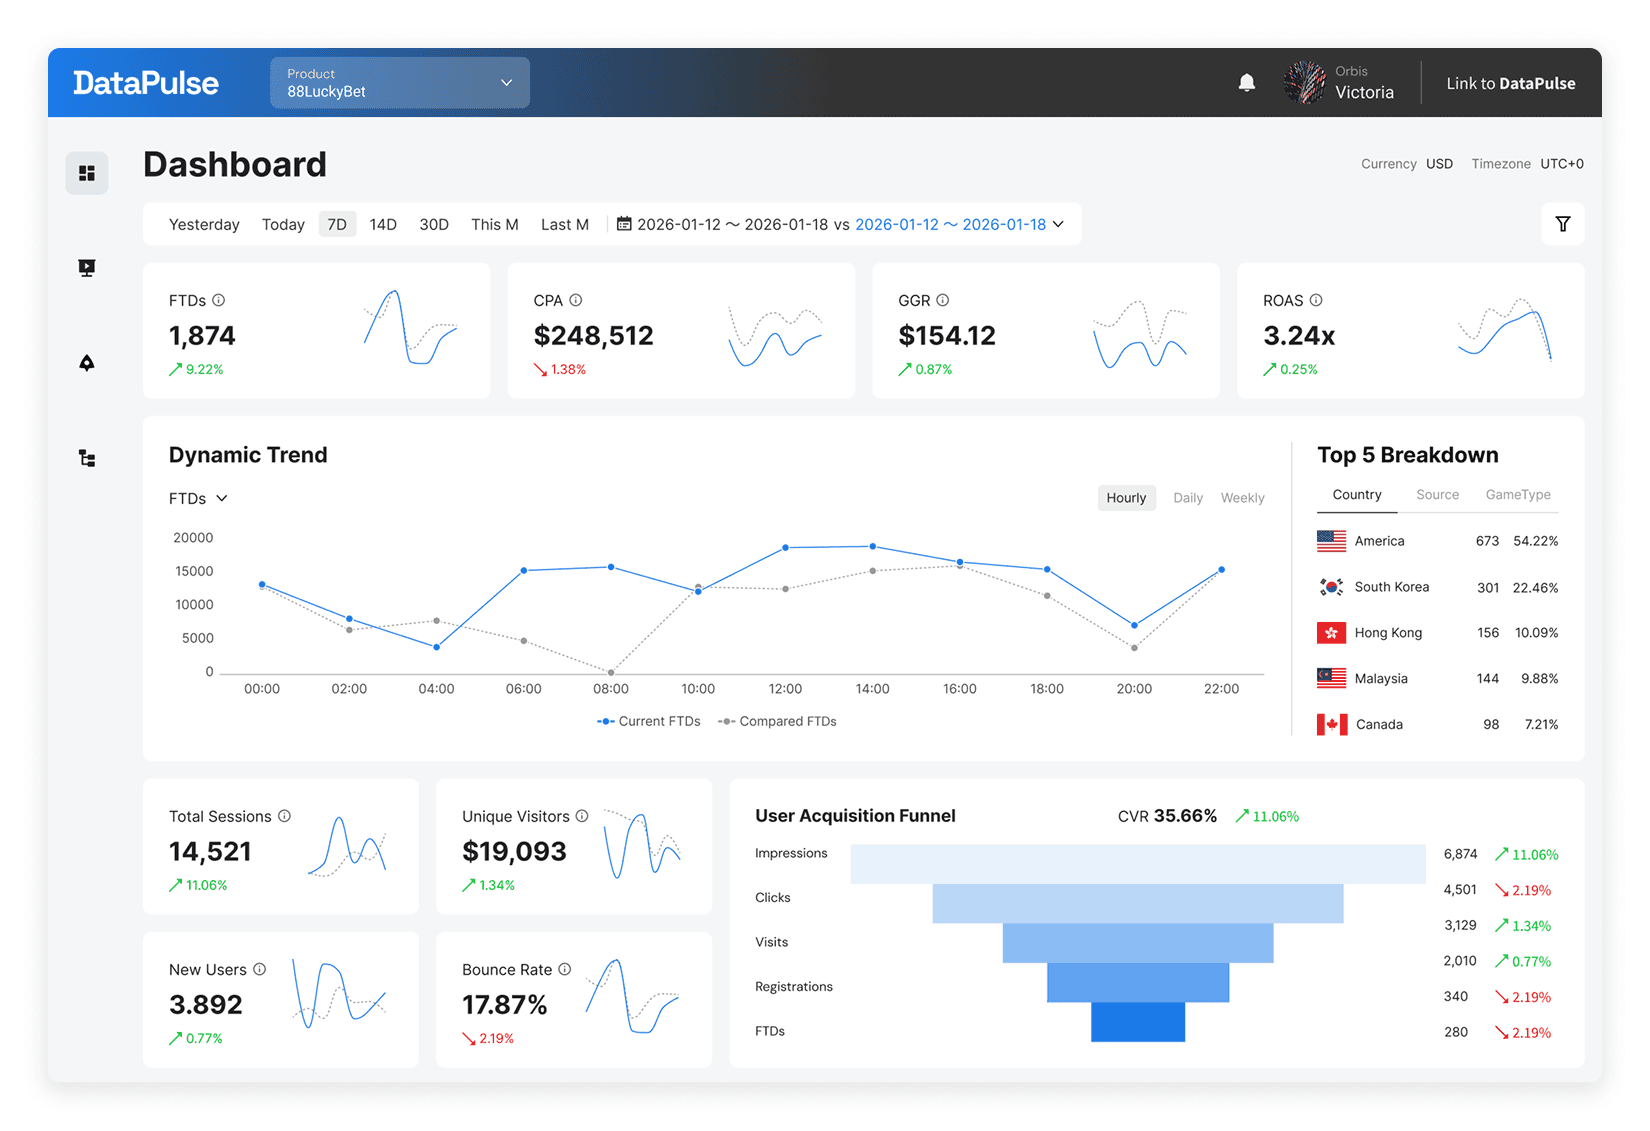Screen dimensions: 1650x1131
Task: Click the calendar icon beside the date range
Action: coord(623,224)
